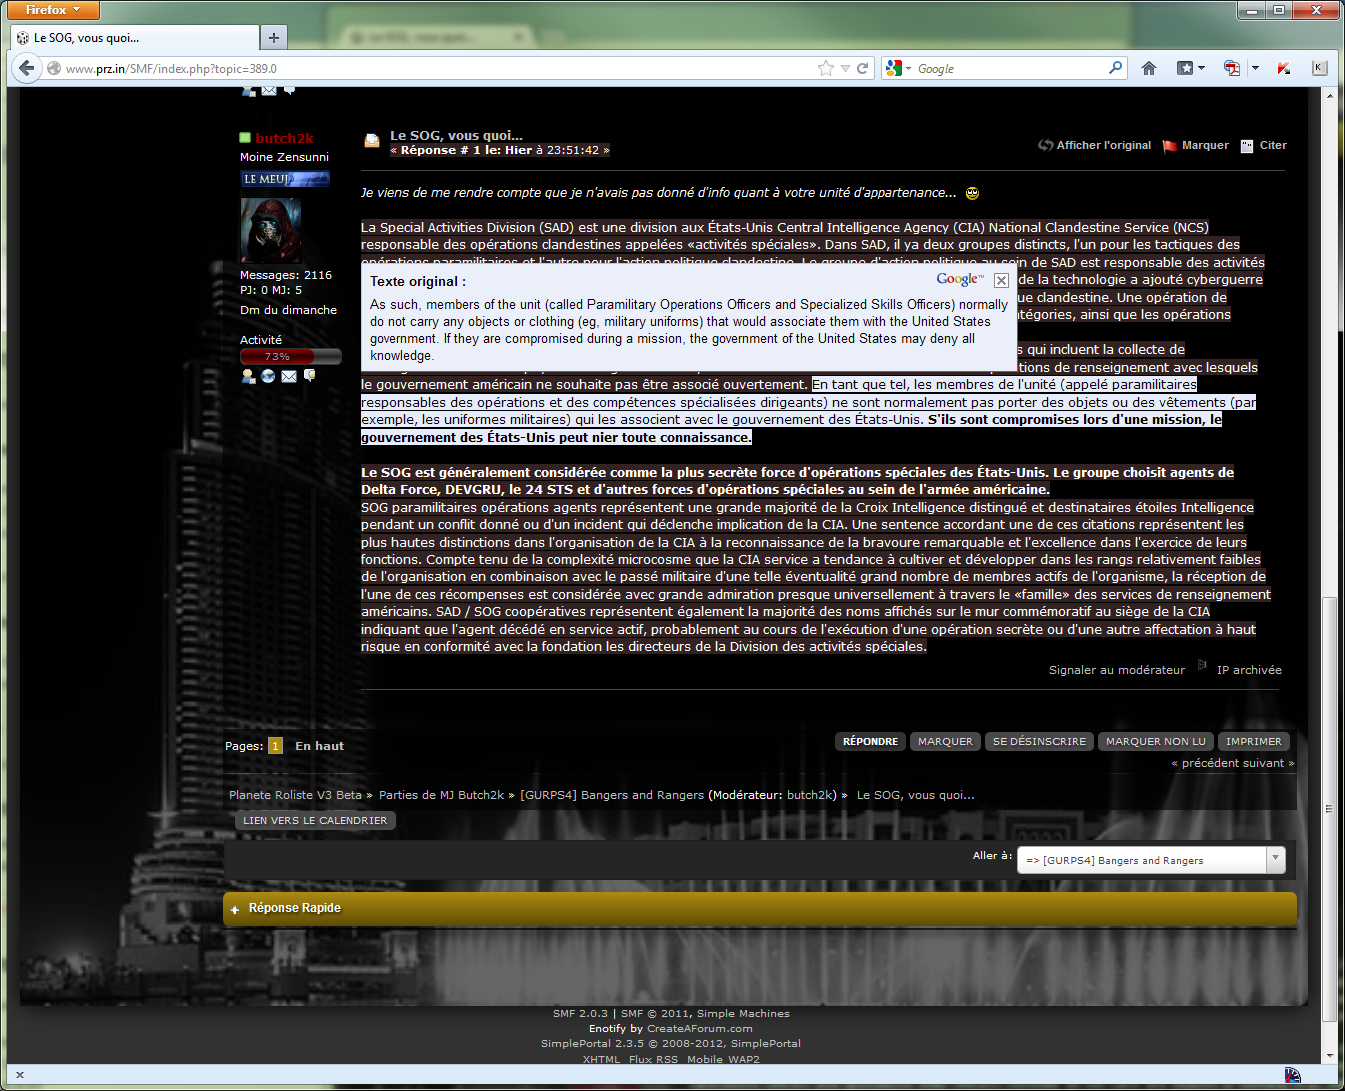Viewport: 1345px width, 1091px height.
Task: Click butch2k's website globe icon
Action: (268, 376)
